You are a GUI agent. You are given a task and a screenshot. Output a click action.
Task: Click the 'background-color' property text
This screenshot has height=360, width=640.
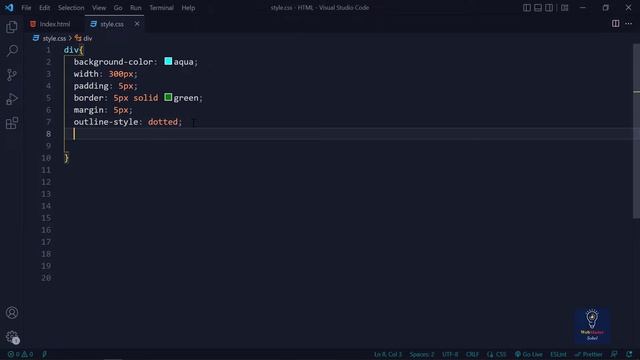(x=113, y=62)
